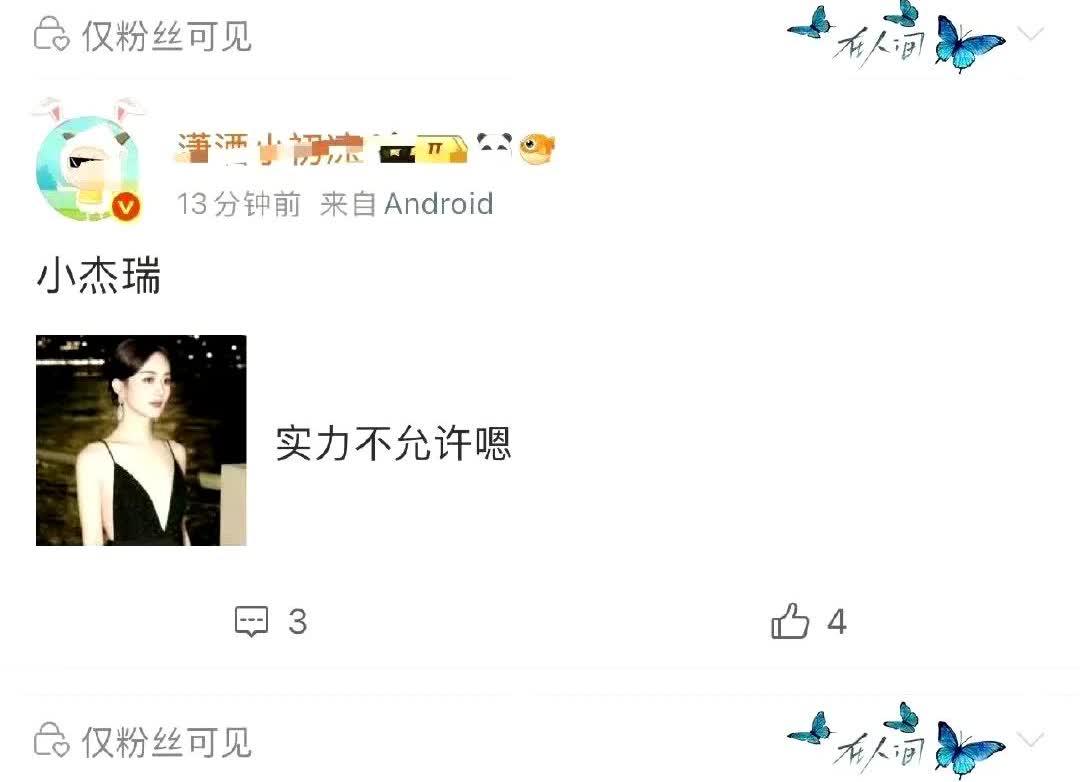Click the top butterfly card decoration

[895, 36]
